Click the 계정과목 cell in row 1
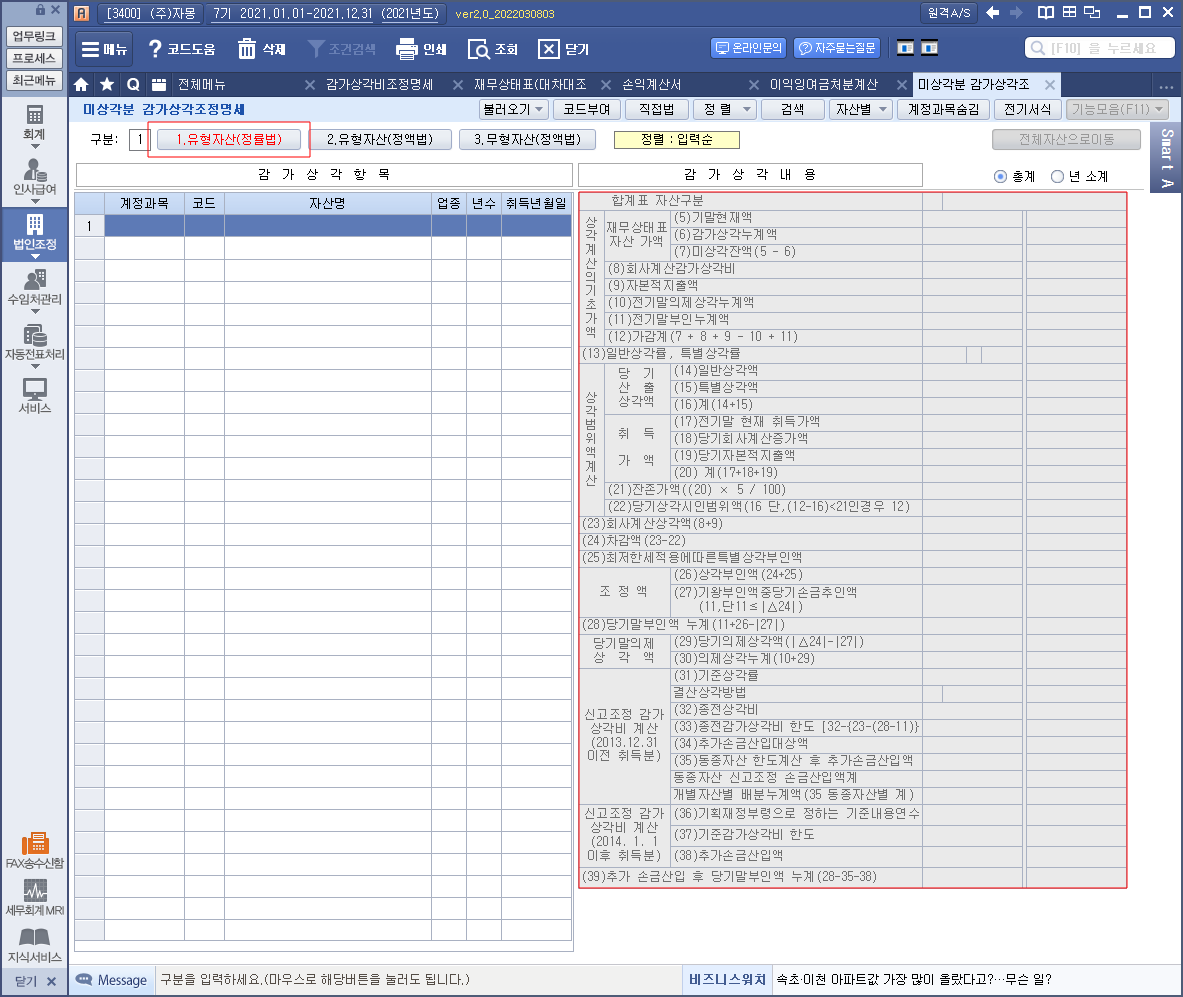1183x997 pixels. tap(144, 226)
